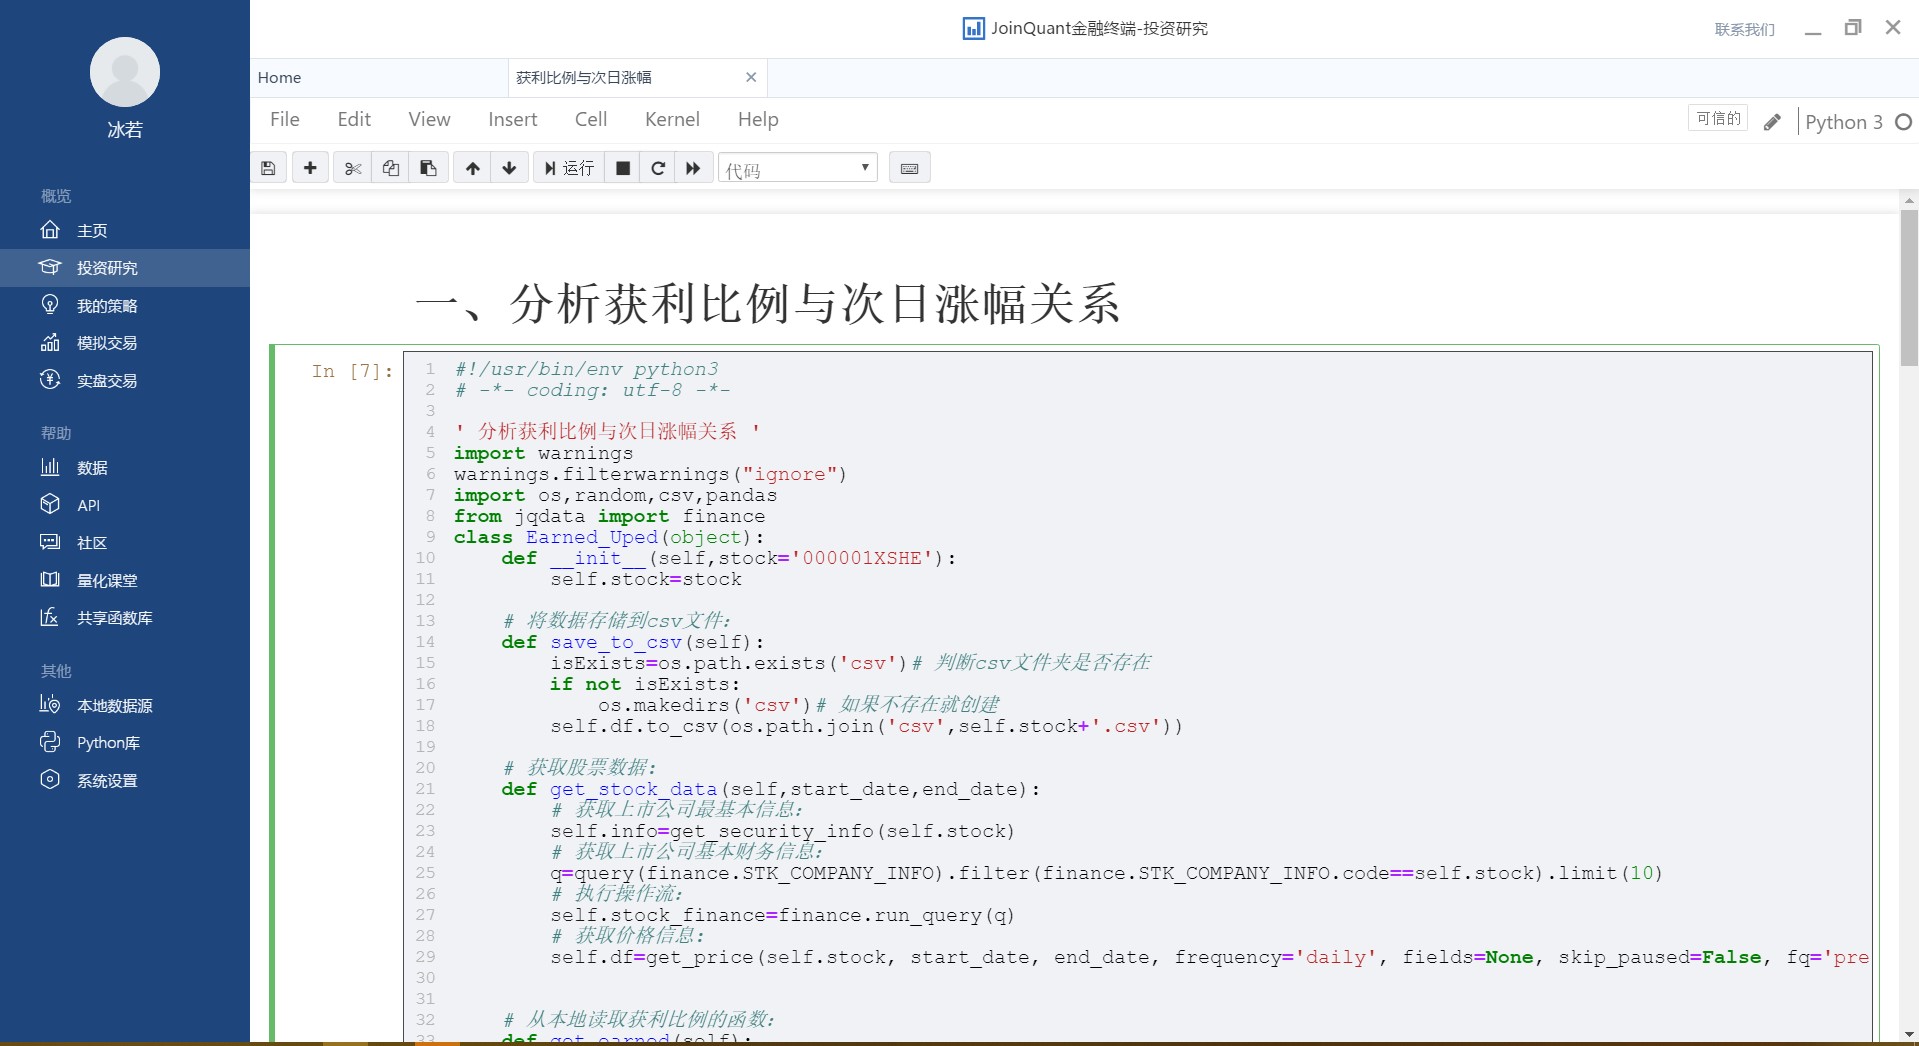Insert a new cell with the plus icon
Screen dimensions: 1919x1046
pyautogui.click(x=310, y=168)
